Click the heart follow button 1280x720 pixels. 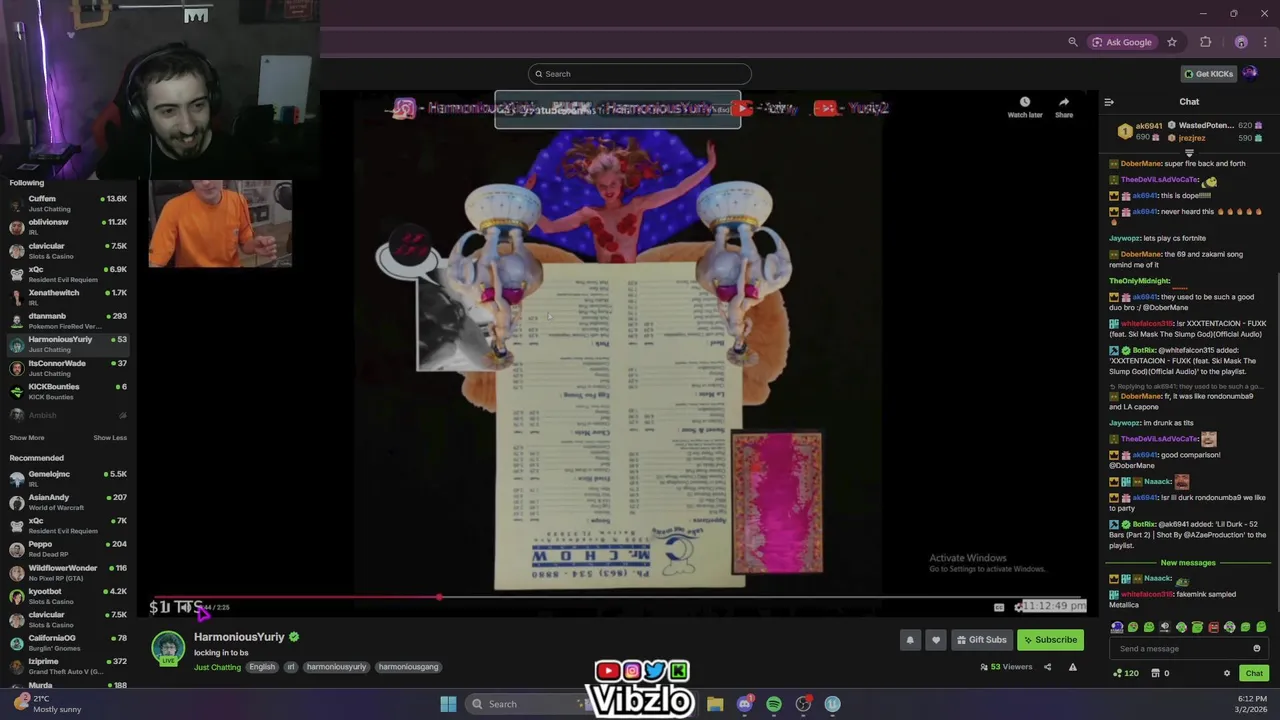tap(936, 640)
